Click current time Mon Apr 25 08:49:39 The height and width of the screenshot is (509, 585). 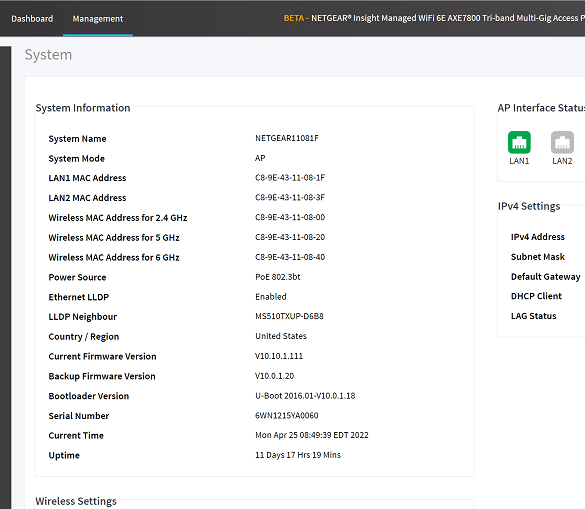coord(312,435)
